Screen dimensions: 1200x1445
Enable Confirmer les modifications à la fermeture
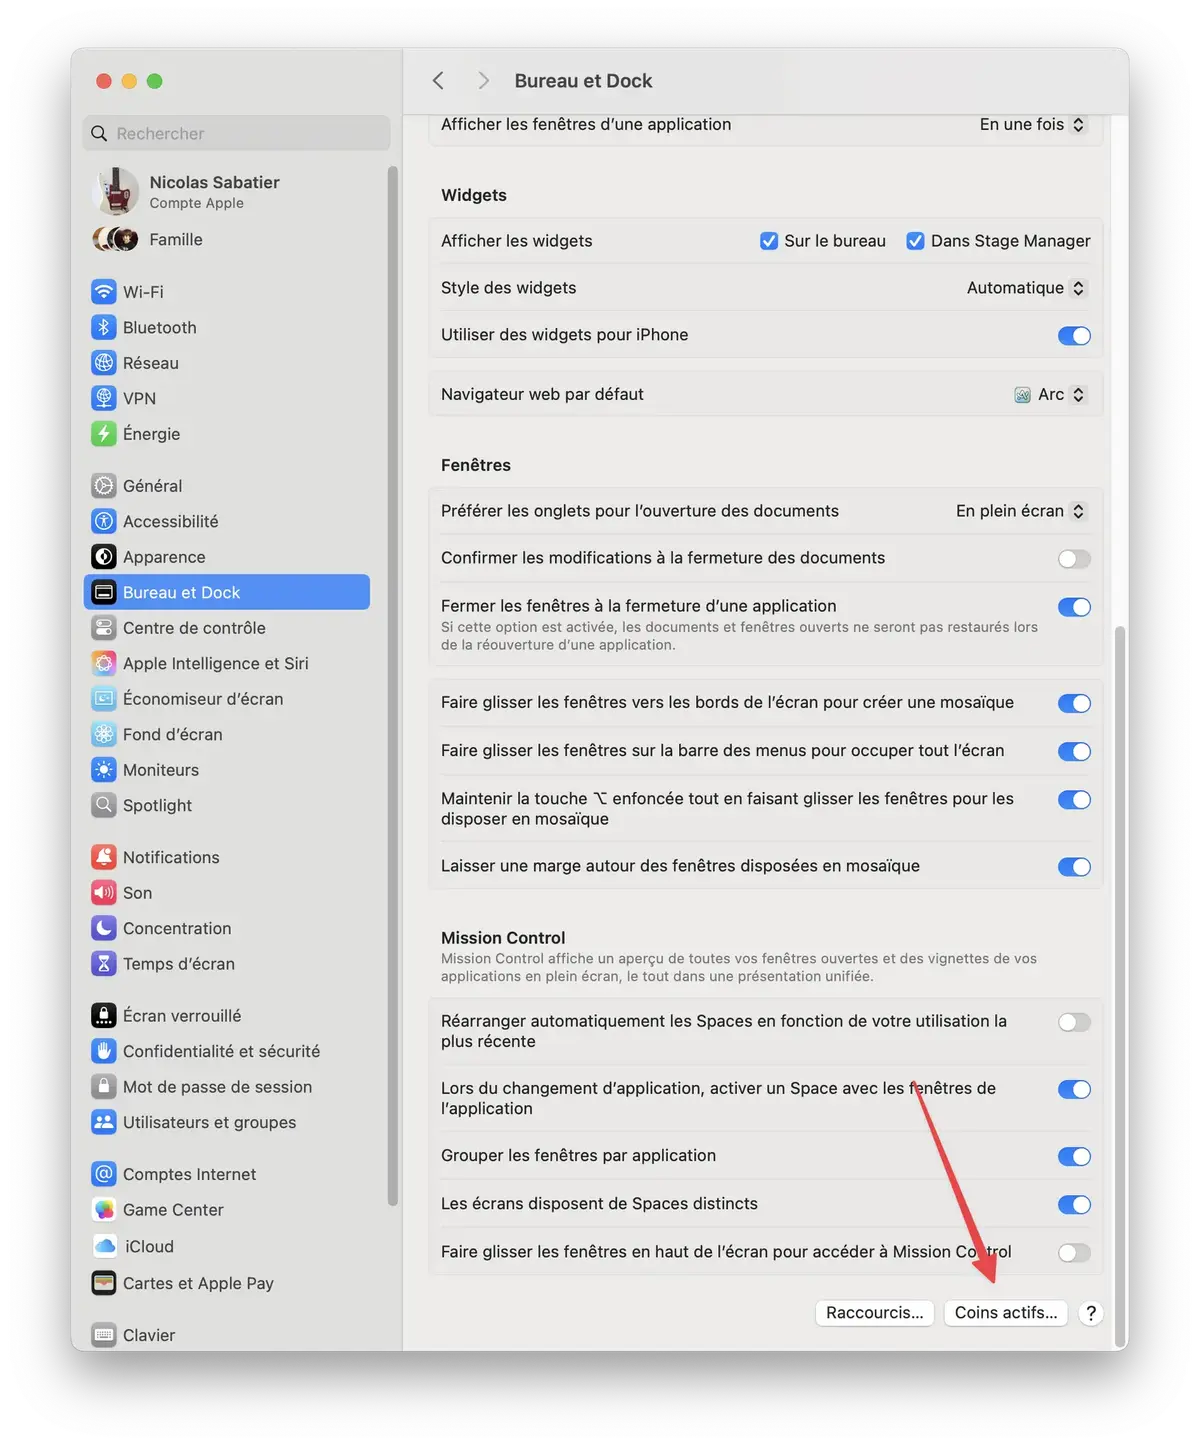1074,558
